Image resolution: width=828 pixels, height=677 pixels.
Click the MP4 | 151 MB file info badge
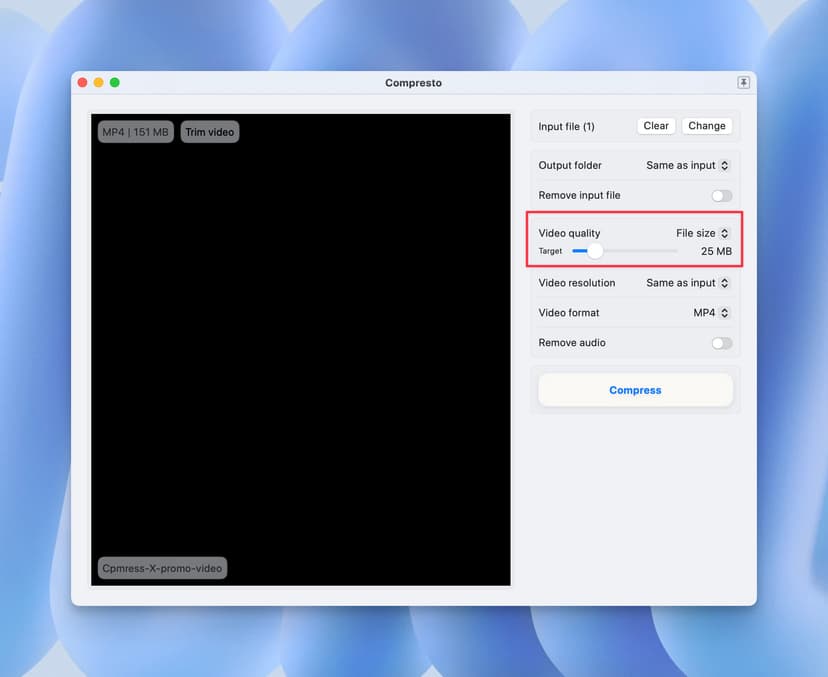click(134, 131)
